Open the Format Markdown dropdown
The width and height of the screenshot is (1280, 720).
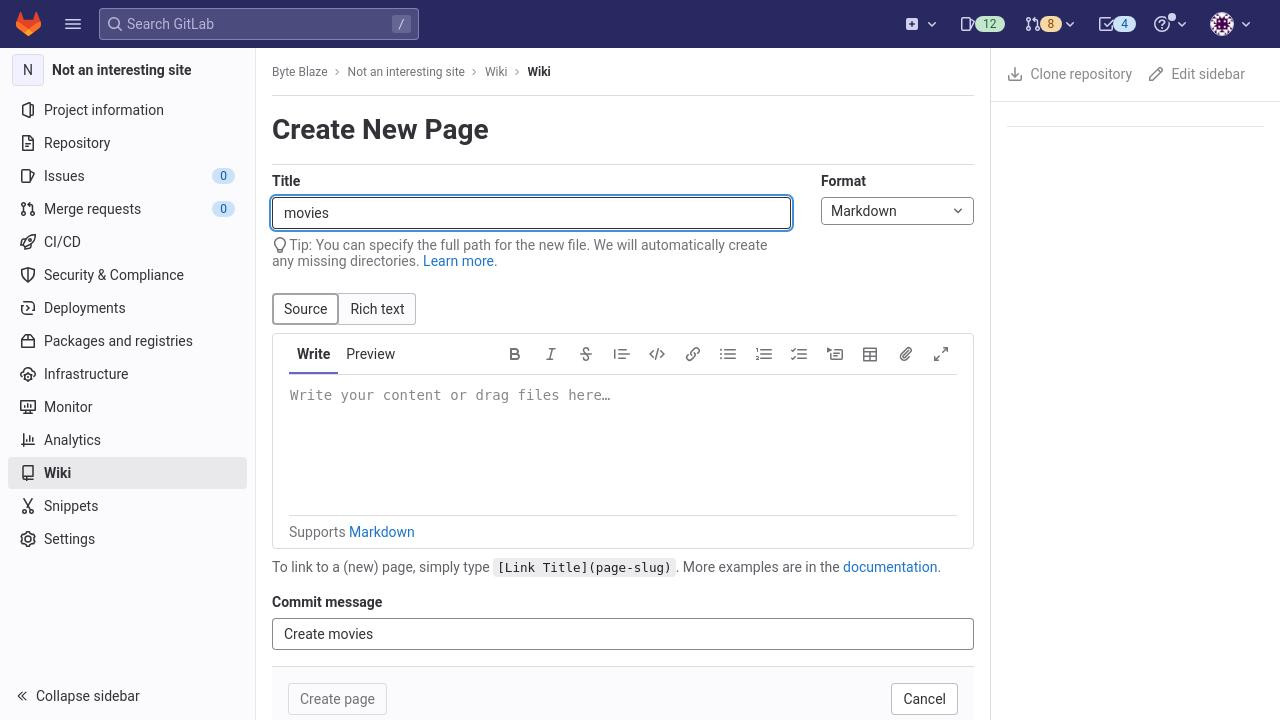point(897,211)
